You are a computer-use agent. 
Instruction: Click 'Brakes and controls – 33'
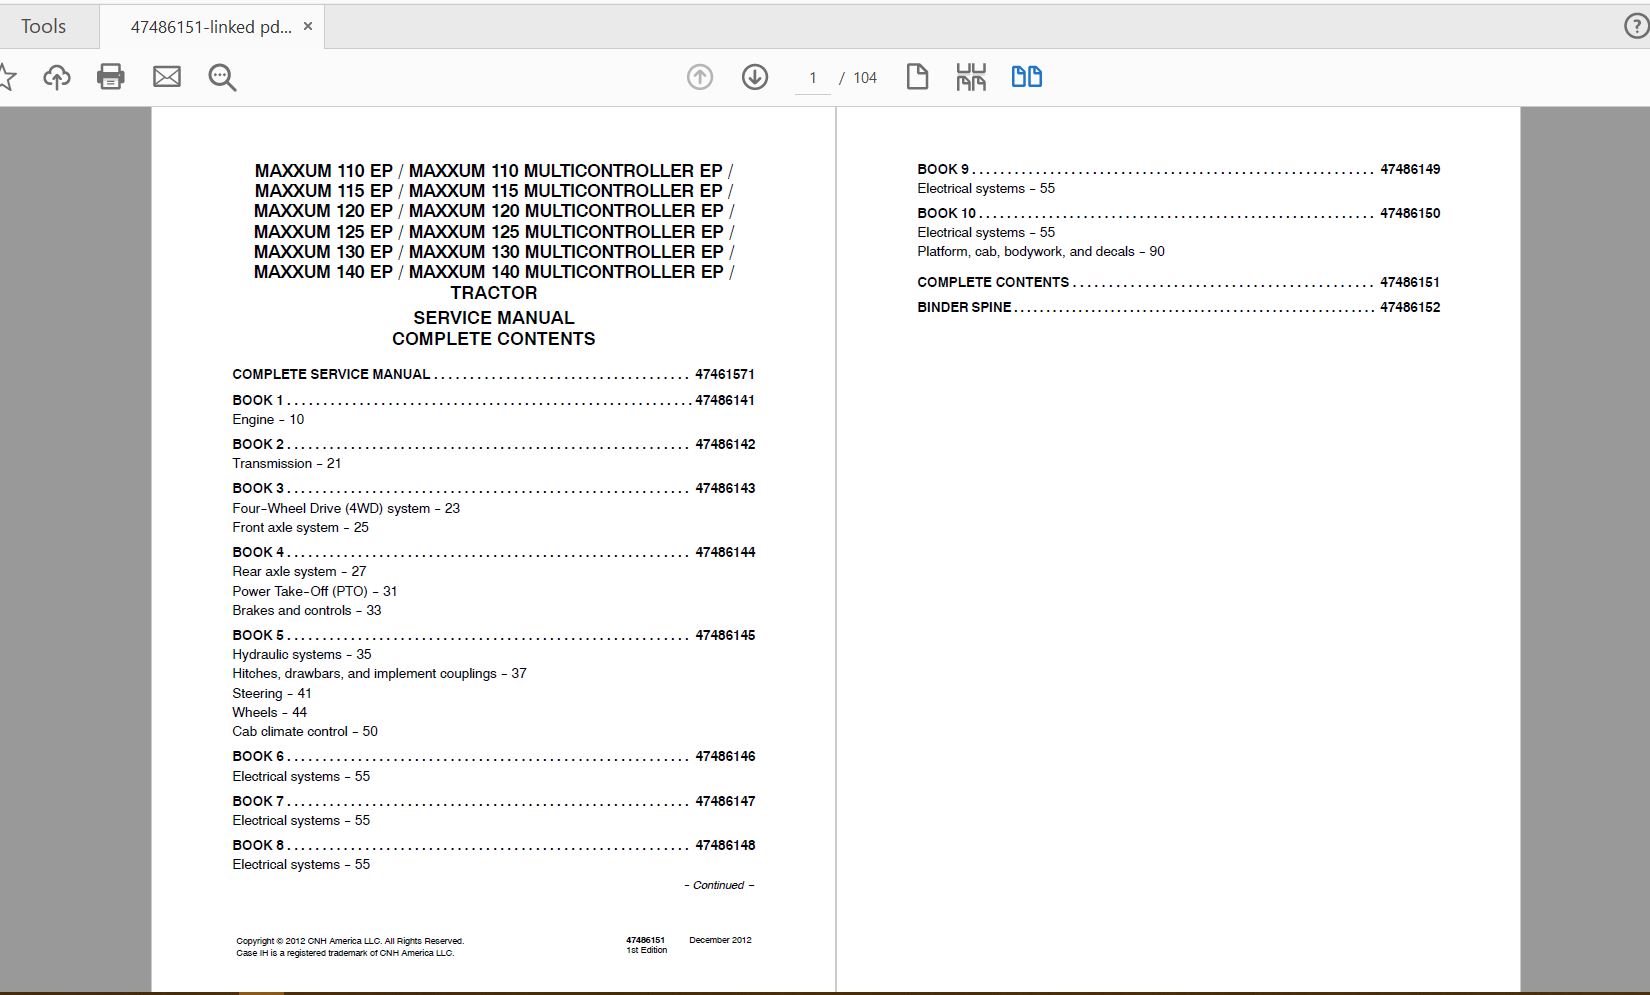pos(307,610)
